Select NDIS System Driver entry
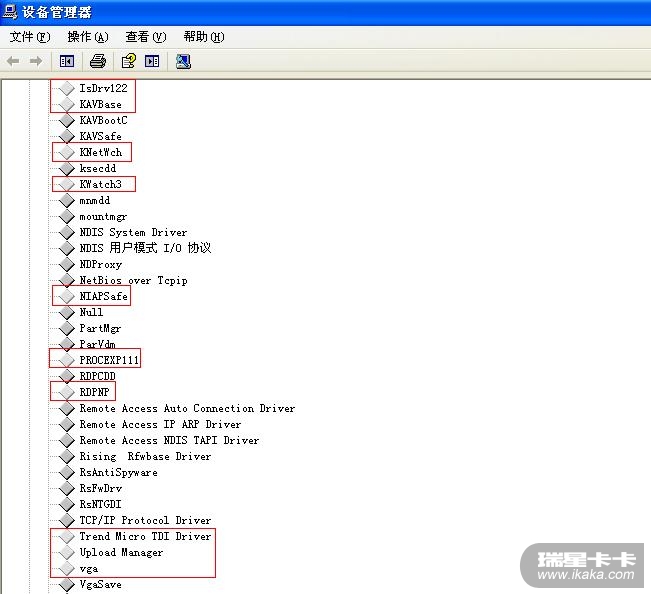The width and height of the screenshot is (651, 594). 133,232
